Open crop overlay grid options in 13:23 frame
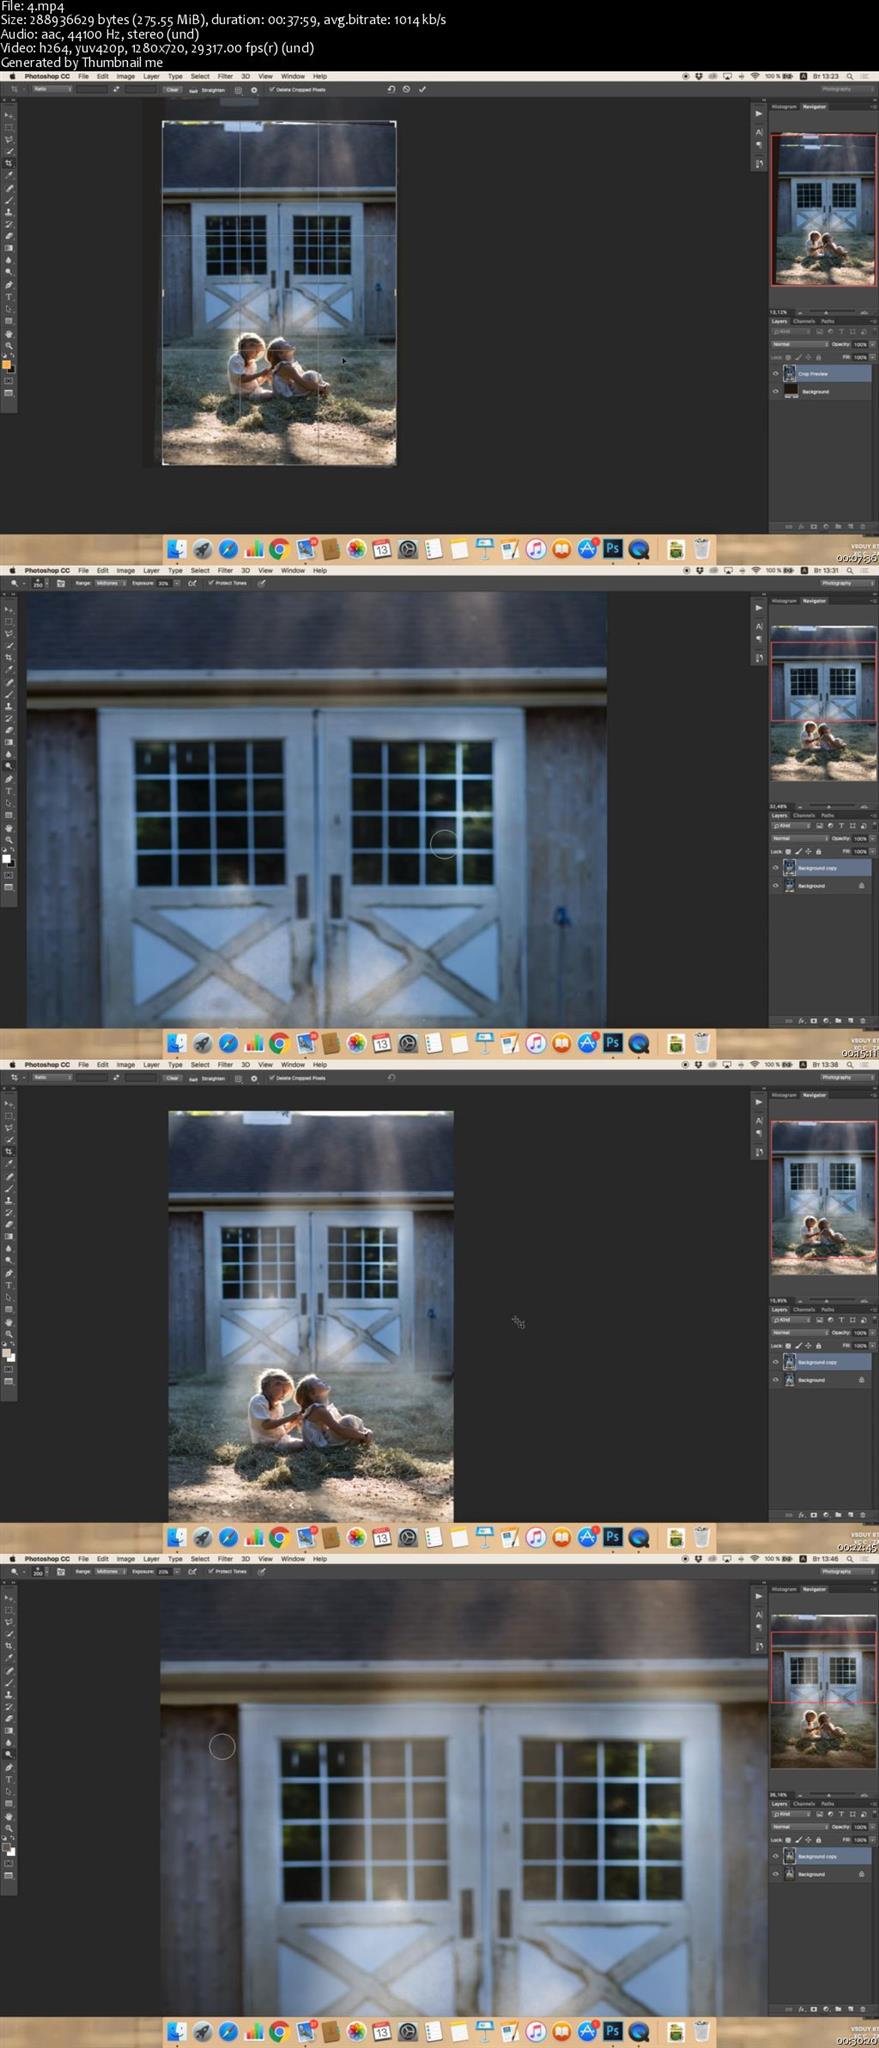This screenshot has width=879, height=2048. tap(238, 90)
